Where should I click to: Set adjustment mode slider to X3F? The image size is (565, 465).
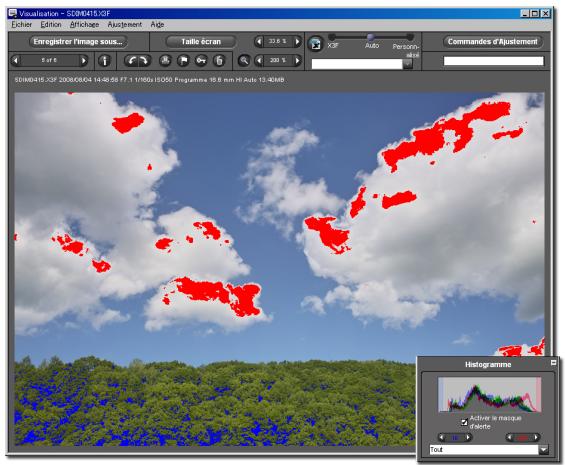pos(332,37)
